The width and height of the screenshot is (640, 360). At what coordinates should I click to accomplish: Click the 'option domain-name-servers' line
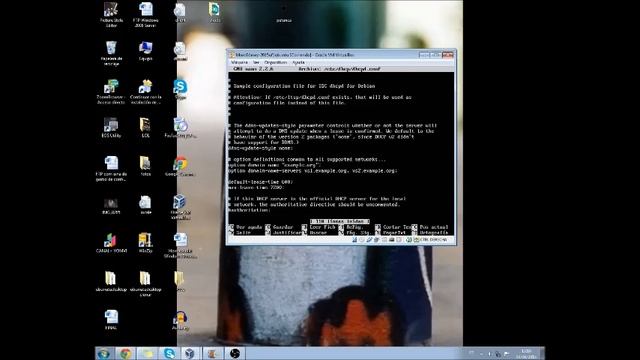point(313,171)
